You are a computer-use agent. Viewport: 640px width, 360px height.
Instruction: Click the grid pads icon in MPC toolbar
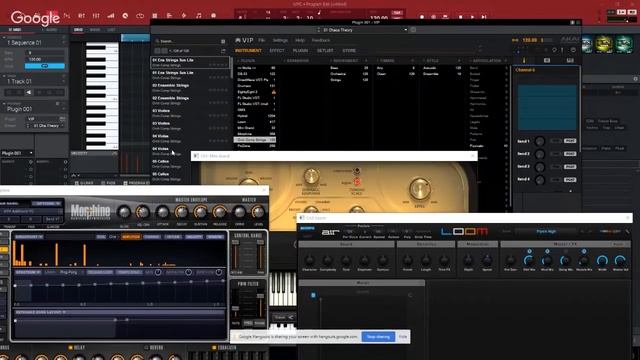click(x=155, y=16)
